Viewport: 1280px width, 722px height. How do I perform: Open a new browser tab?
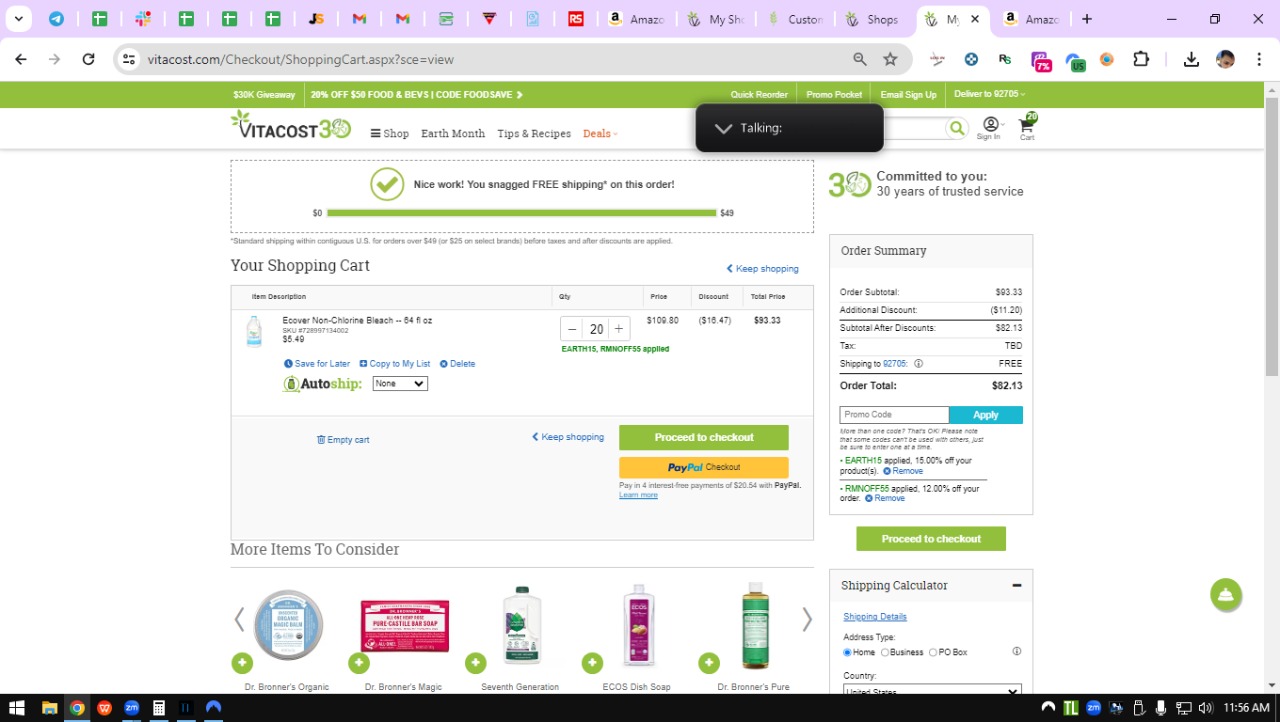(1087, 19)
